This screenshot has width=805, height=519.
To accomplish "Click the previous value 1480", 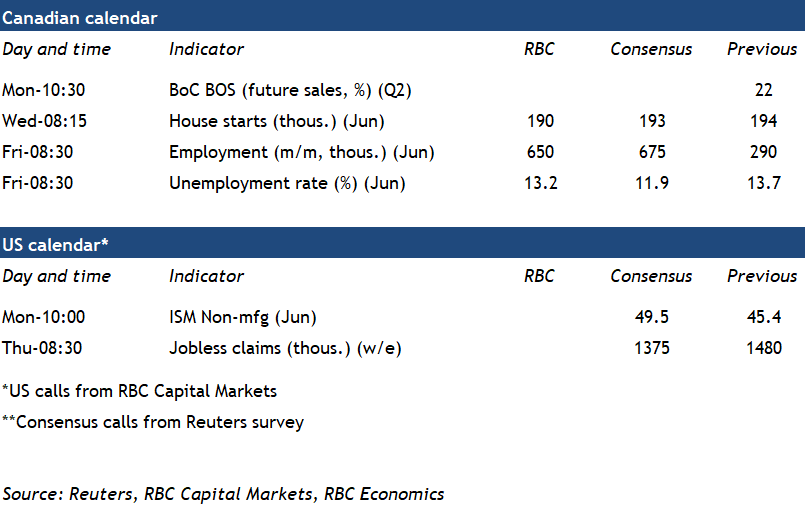I will (762, 348).
